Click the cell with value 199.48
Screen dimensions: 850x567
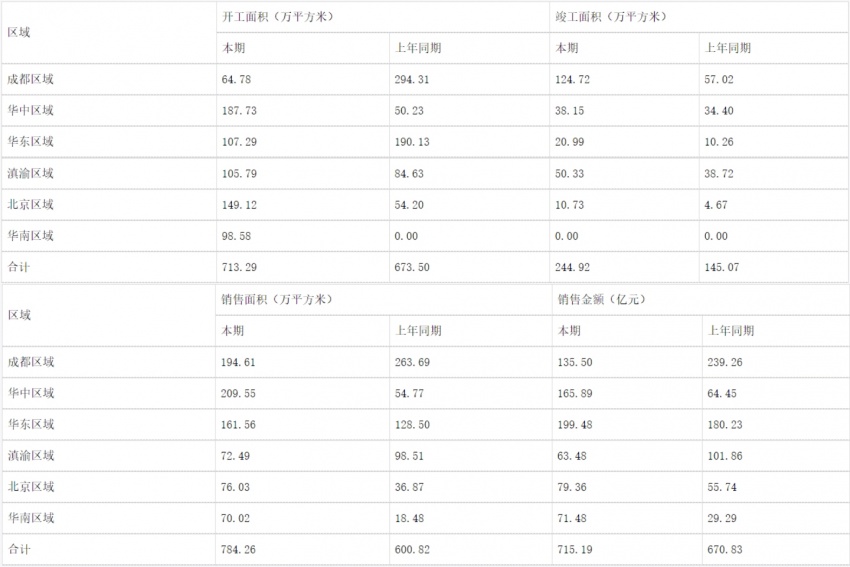click(574, 424)
